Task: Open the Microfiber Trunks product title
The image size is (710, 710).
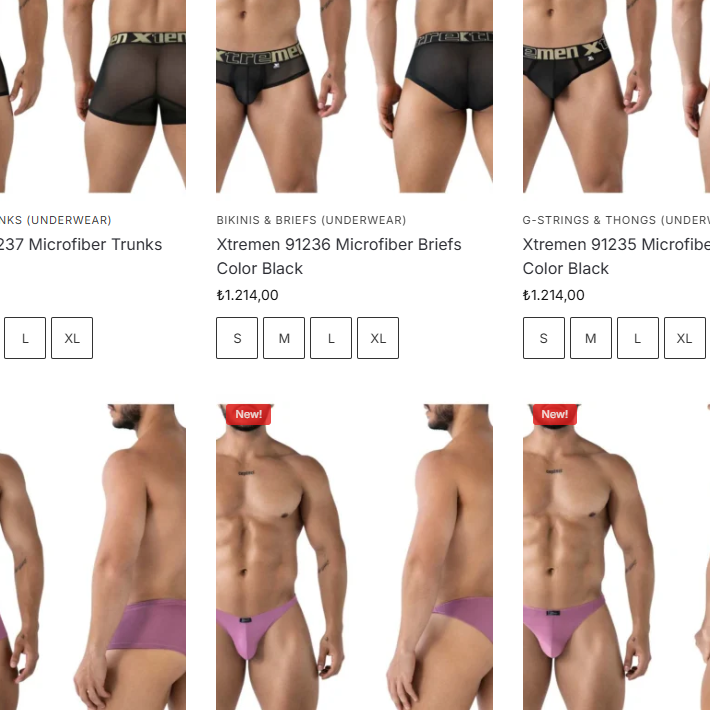Action: tap(81, 245)
